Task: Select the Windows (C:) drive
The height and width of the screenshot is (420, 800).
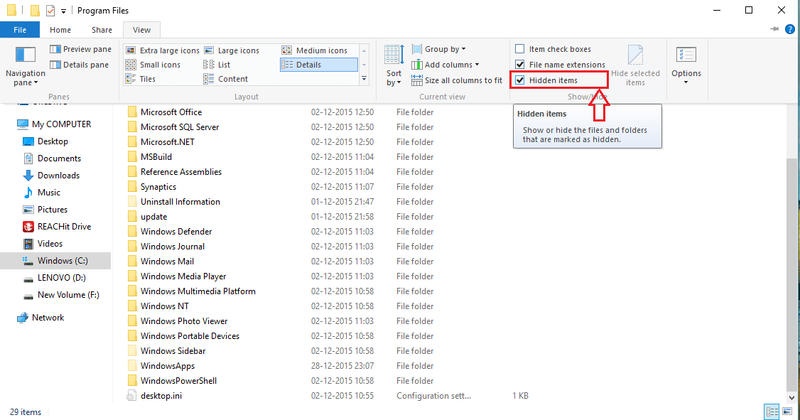Action: click(x=55, y=261)
